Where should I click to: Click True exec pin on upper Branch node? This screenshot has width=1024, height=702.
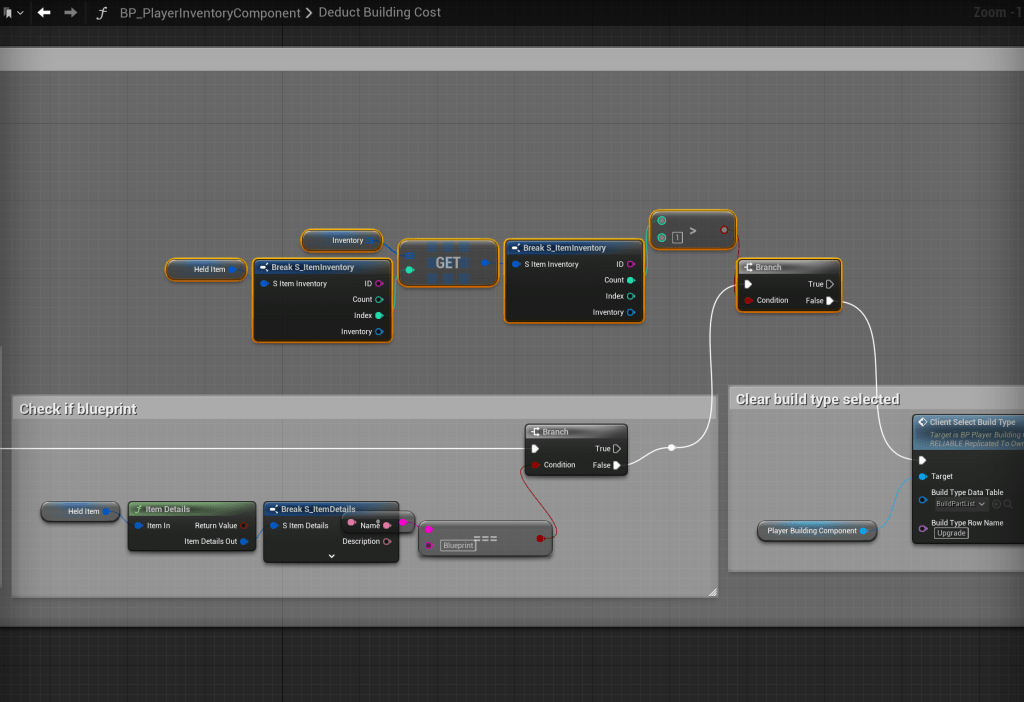(829, 284)
